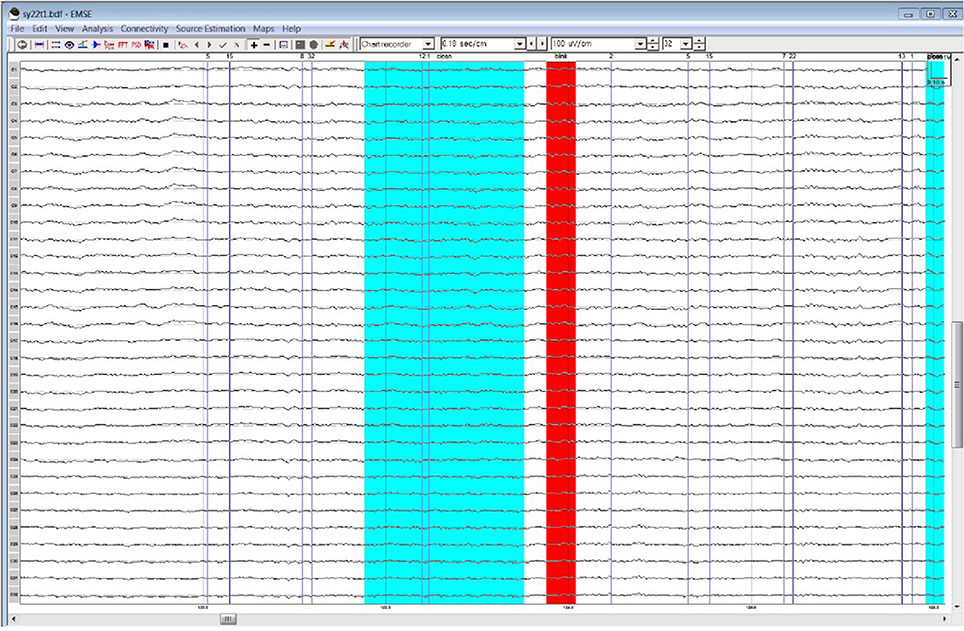This screenshot has height=631, width=964.
Task: Click left arrow beside the sec/cm dropdown
Action: pos(532,44)
